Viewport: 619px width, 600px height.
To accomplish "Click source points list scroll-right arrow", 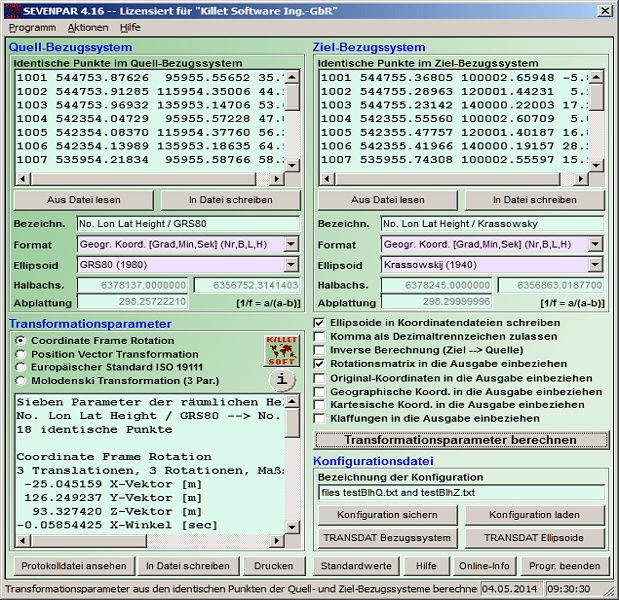I will click(x=276, y=179).
